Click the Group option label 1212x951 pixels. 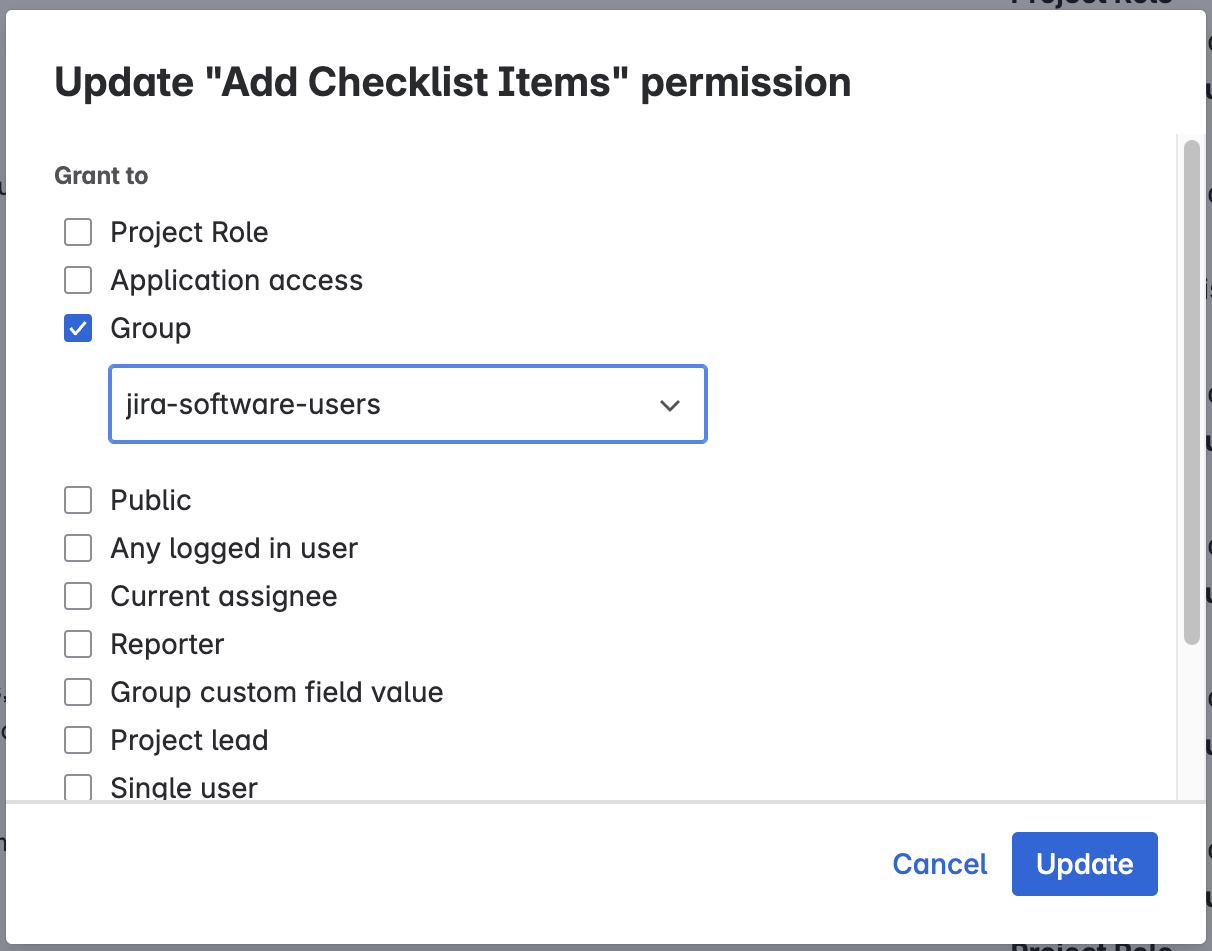tap(150, 329)
